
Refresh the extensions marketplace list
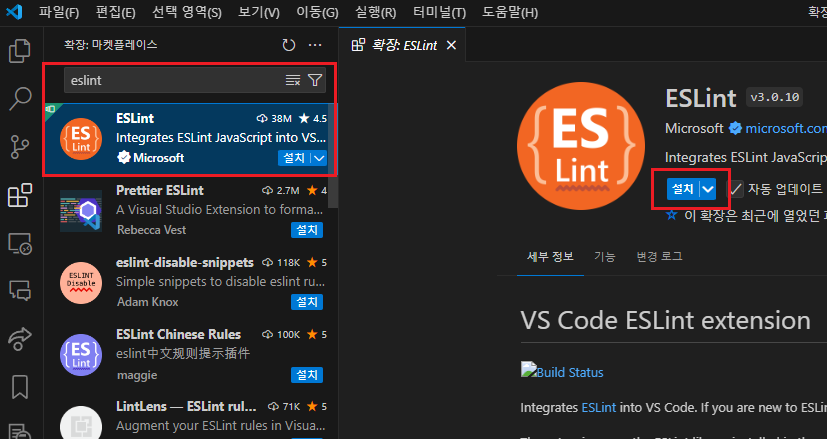pos(289,45)
